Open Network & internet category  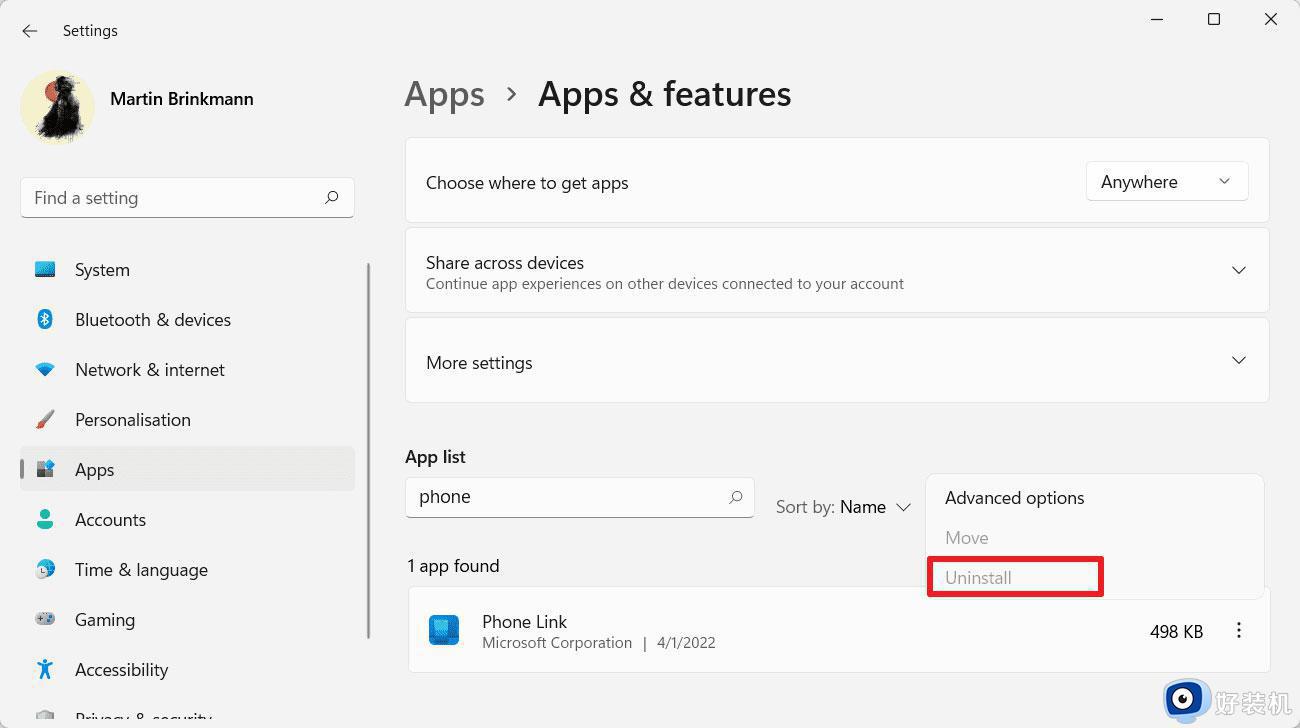pyautogui.click(x=187, y=370)
